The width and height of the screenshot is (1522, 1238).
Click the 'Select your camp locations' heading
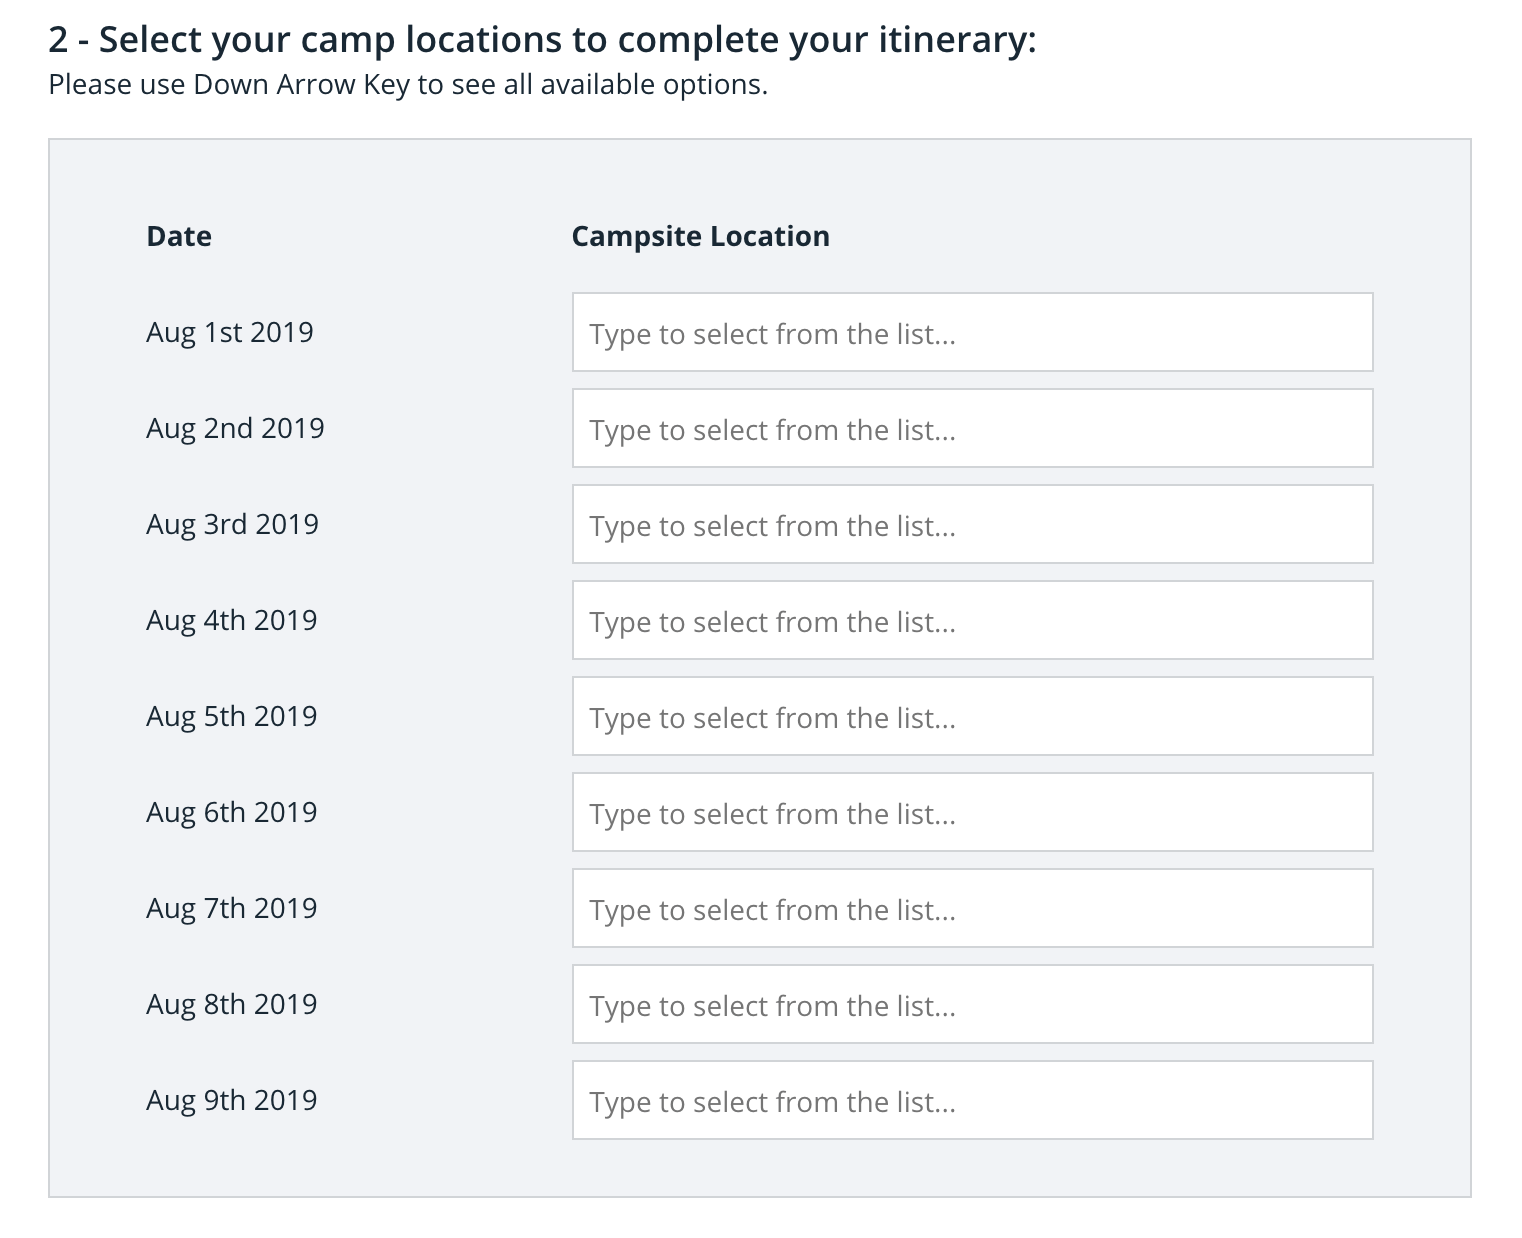542,40
